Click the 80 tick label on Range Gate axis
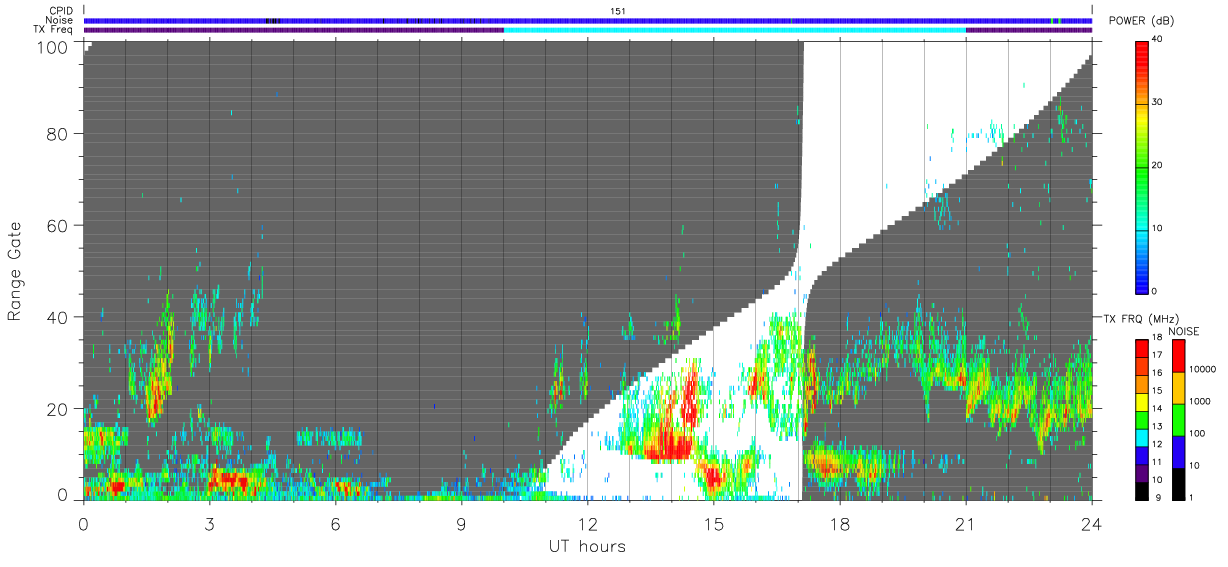This screenshot has height=567, width=1228. click(56, 133)
